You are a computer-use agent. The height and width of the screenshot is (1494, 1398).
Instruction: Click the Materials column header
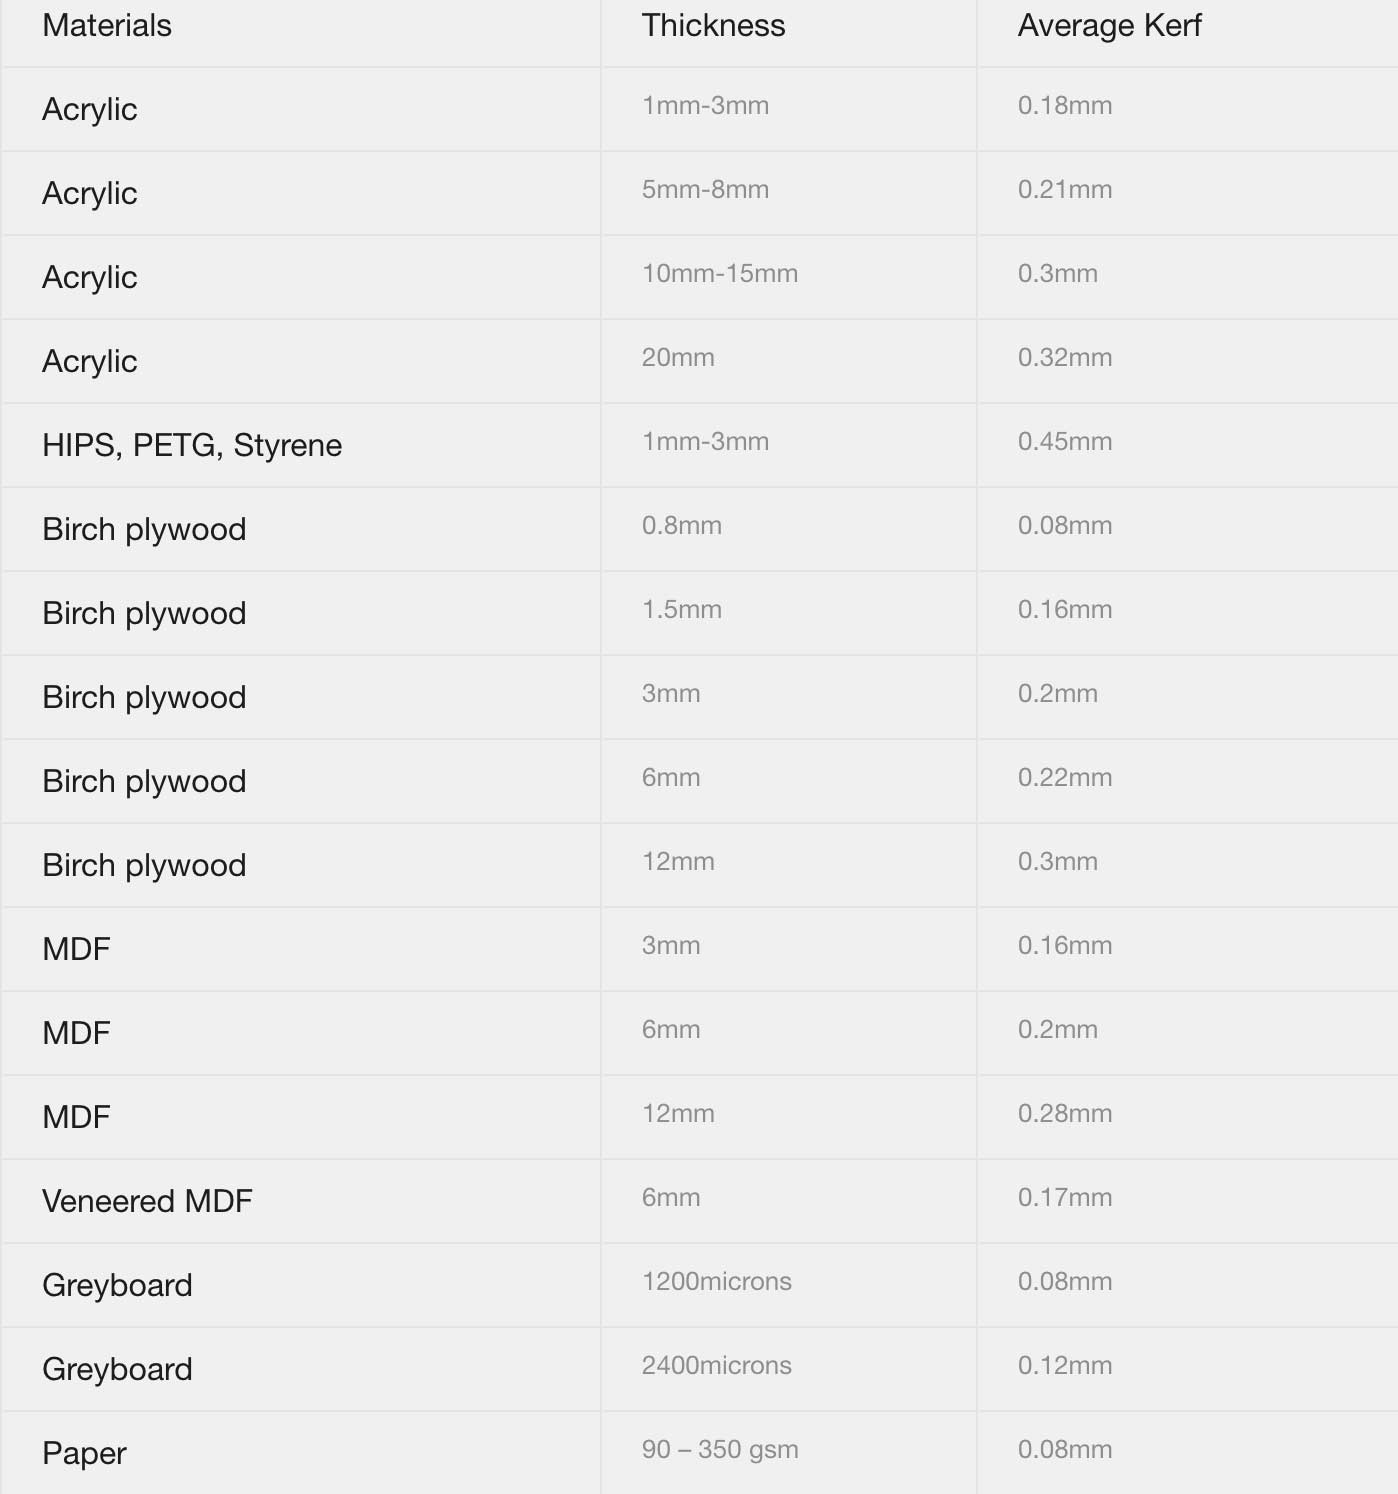coord(107,26)
